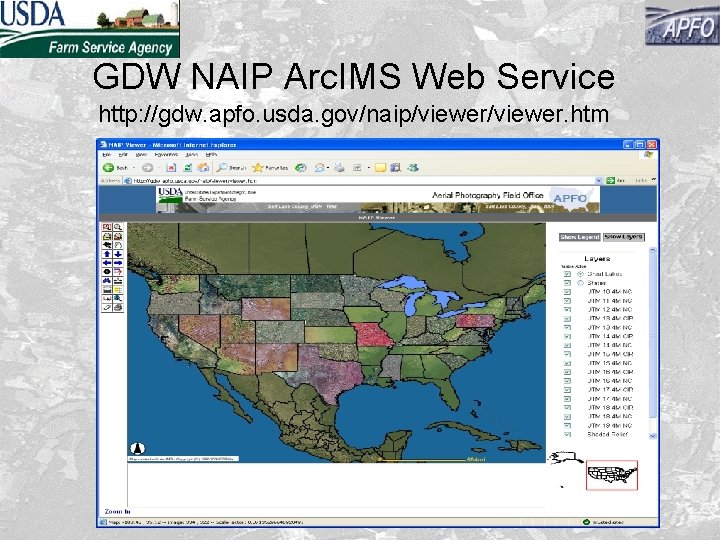Toggle the UTM 19 4M NC checkbox
The height and width of the screenshot is (540, 720).
[567, 425]
